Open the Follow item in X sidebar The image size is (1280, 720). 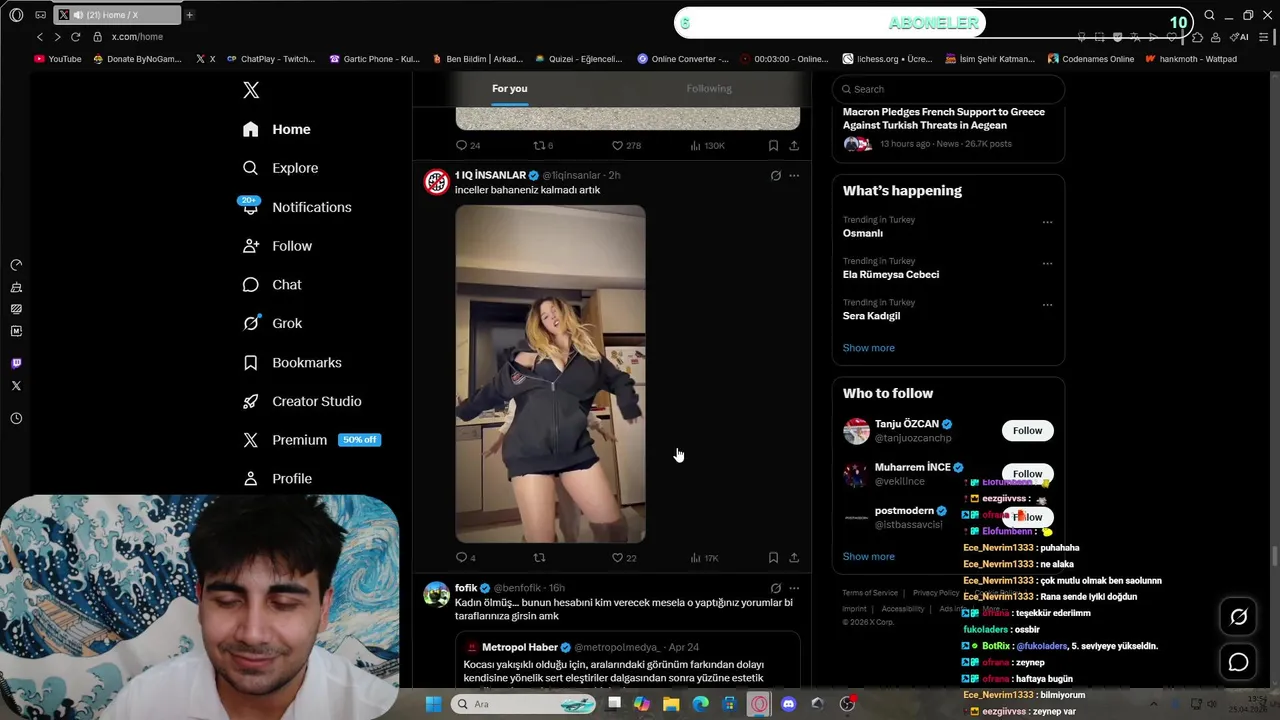tap(277, 246)
